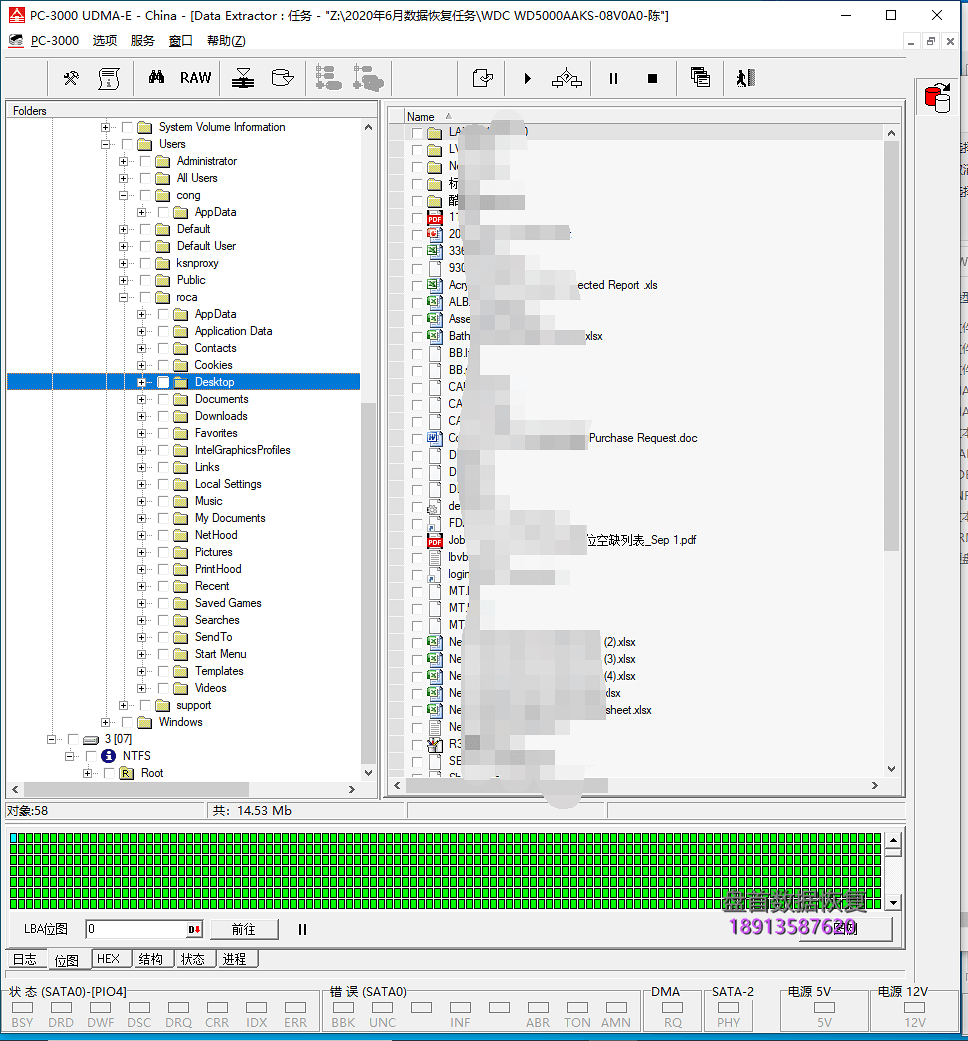
Task: Click the head map build icon
Action: [x=243, y=78]
